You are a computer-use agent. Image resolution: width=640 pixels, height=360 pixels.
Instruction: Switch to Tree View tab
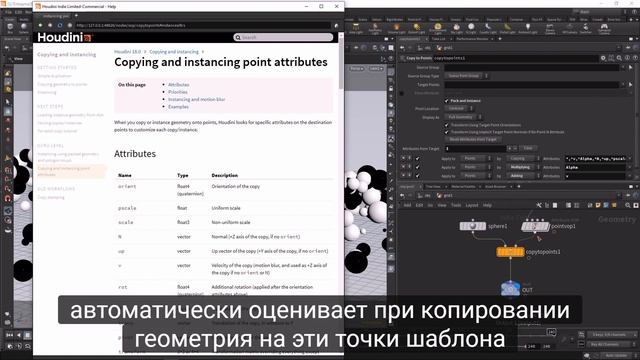433,187
